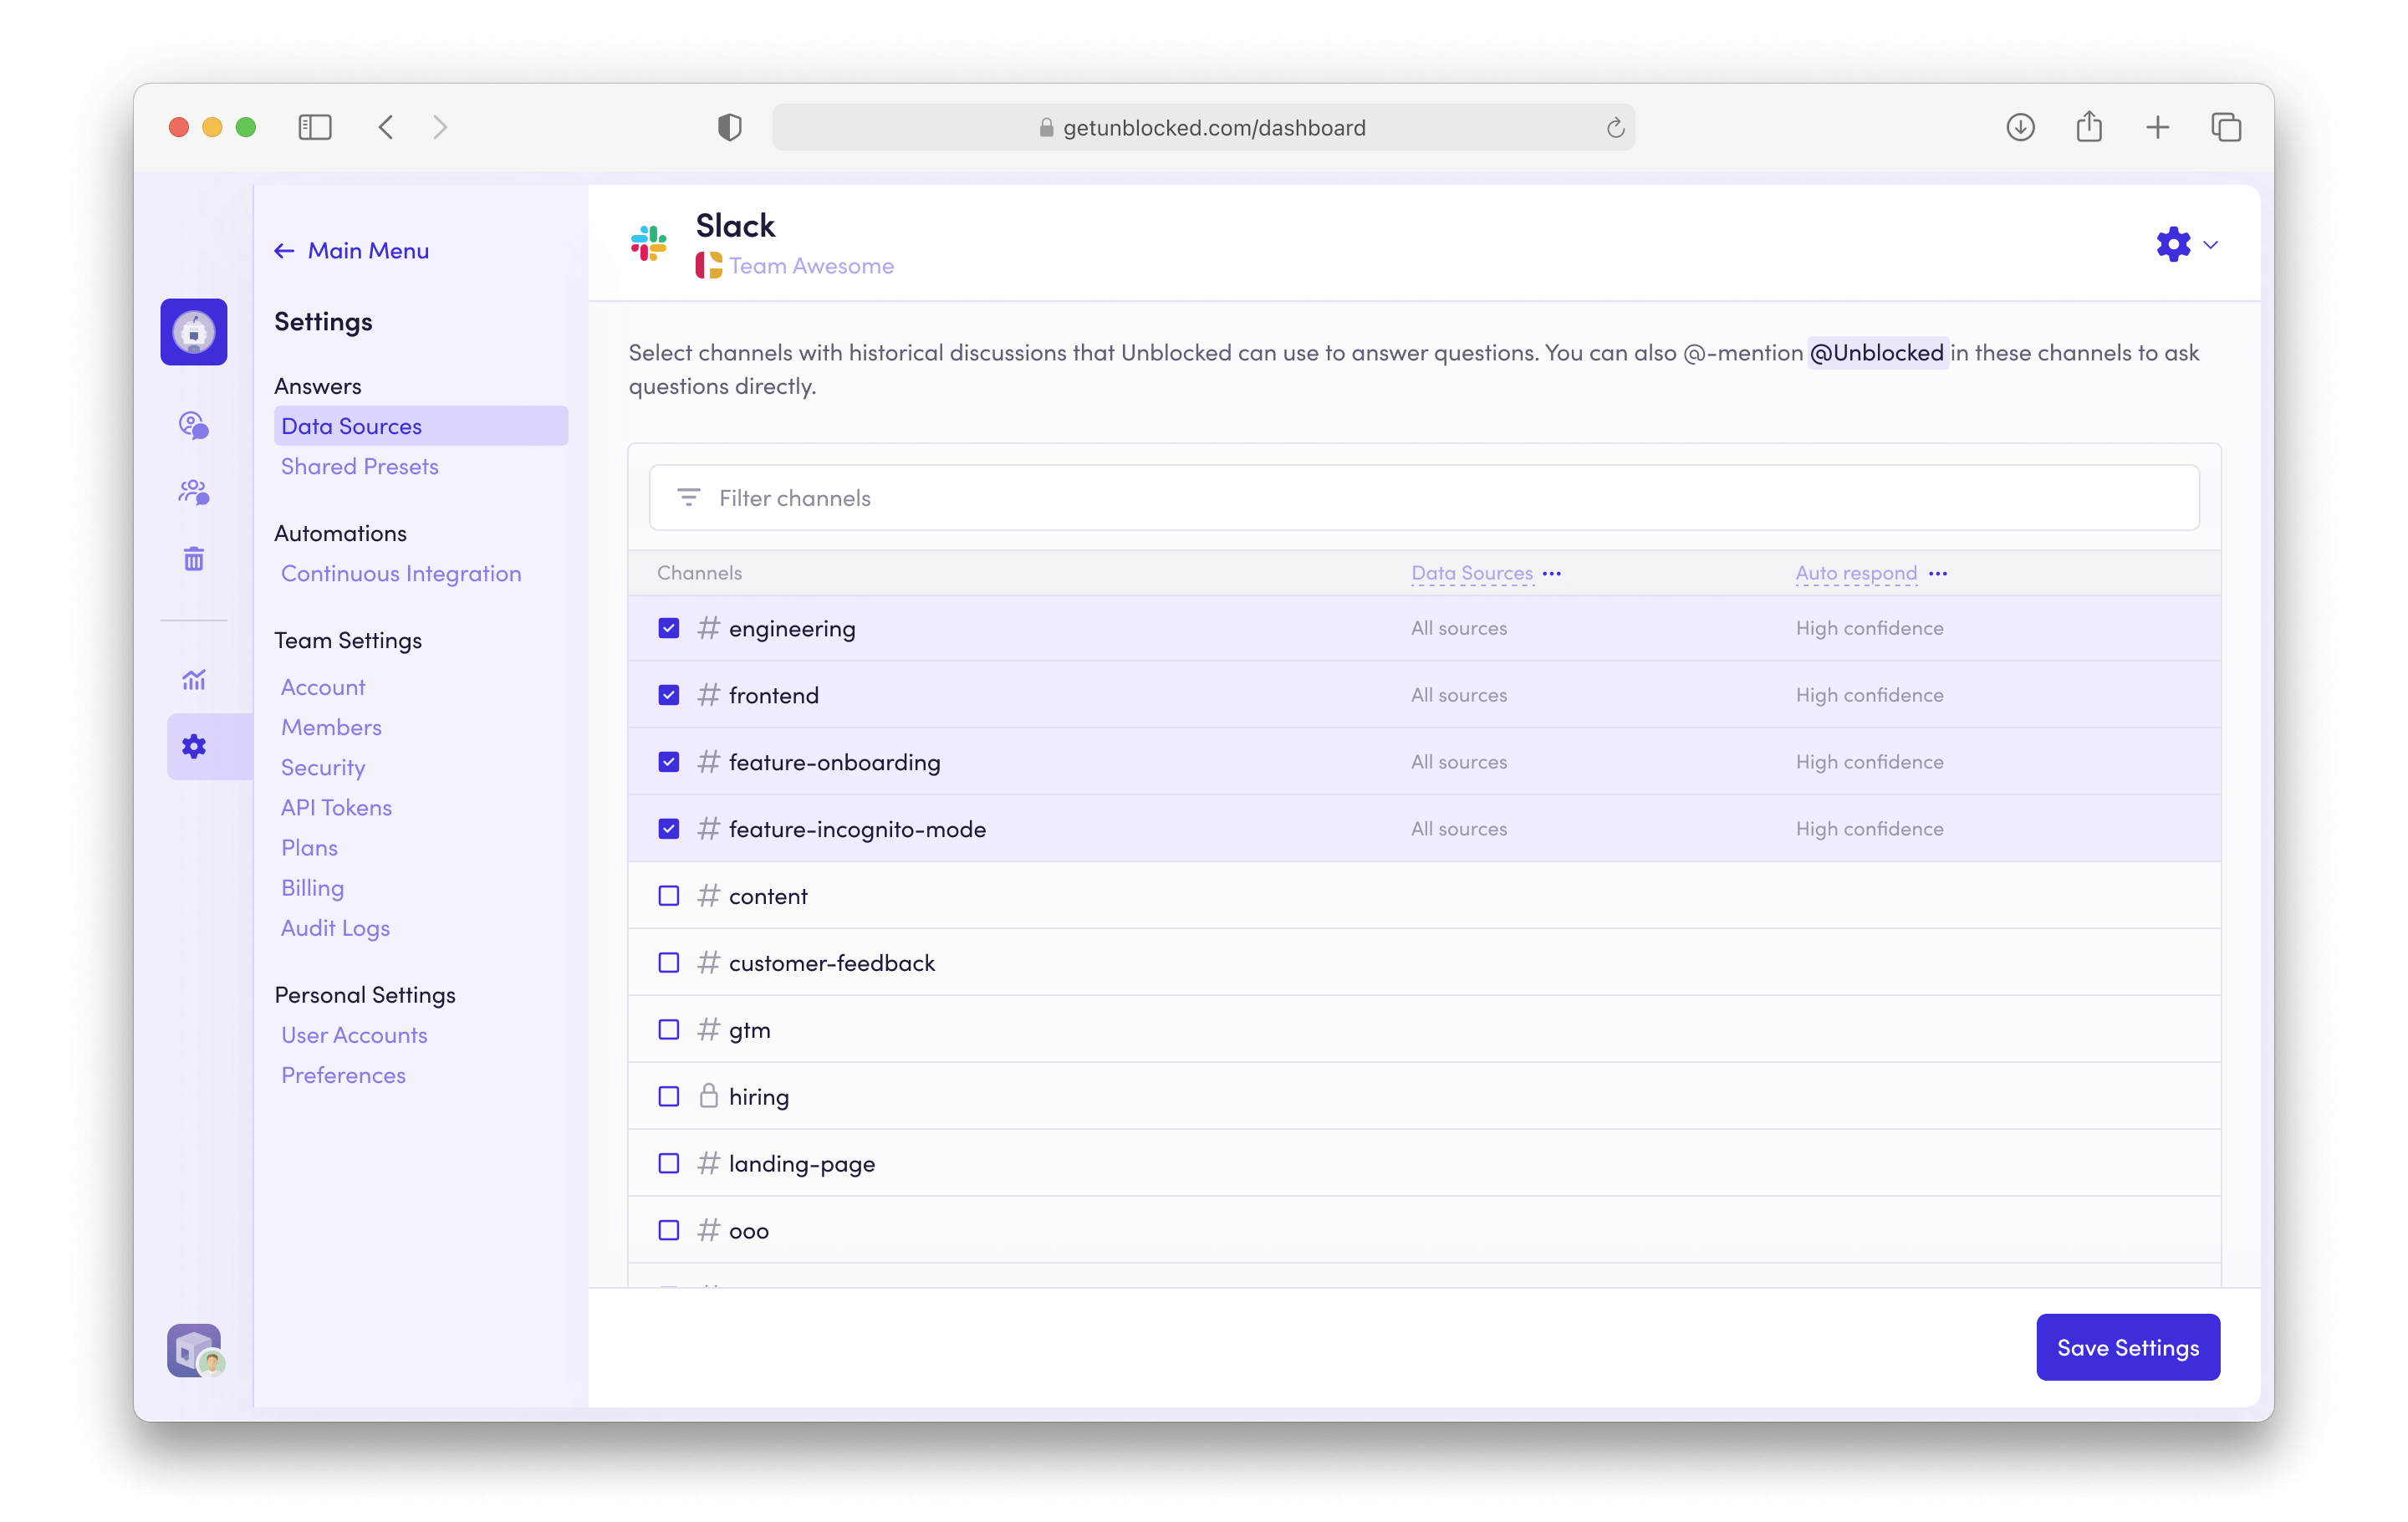The width and height of the screenshot is (2408, 1522).
Task: Open the team discussions icon in the sidebar
Action: [x=193, y=491]
